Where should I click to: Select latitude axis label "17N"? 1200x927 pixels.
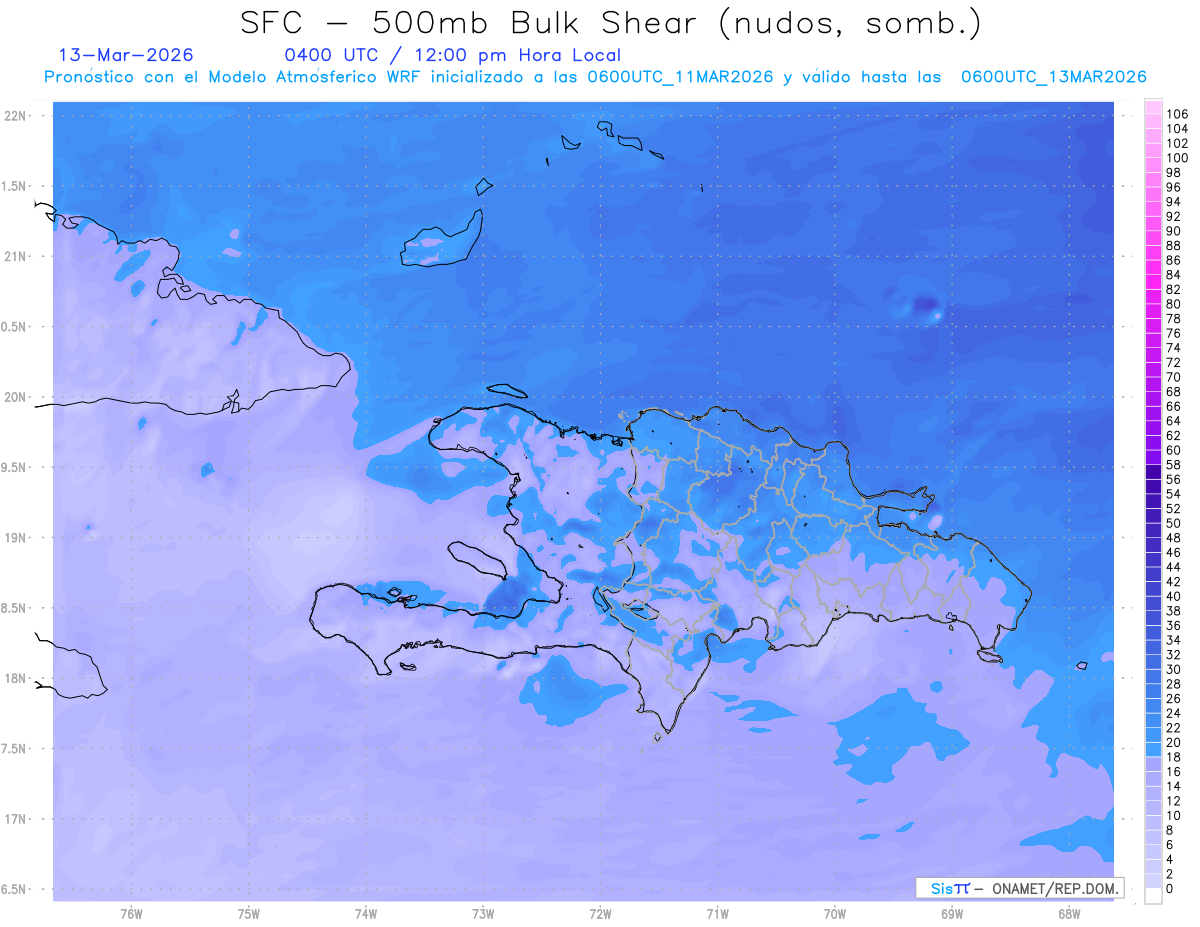17,819
